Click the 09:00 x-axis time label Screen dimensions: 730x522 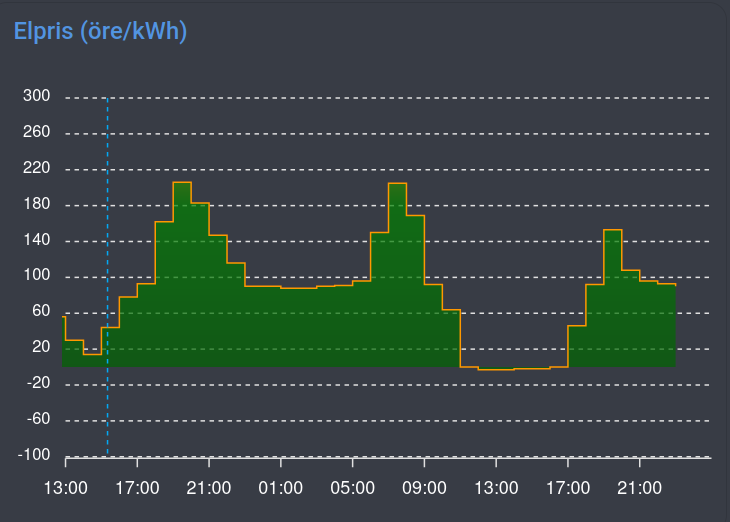click(425, 489)
